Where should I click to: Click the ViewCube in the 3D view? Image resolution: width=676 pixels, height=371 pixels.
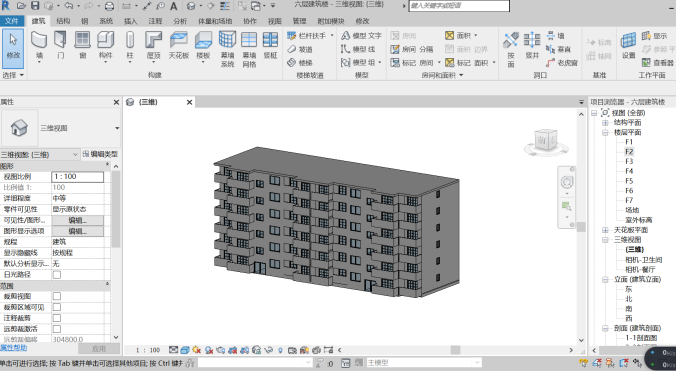(x=546, y=140)
